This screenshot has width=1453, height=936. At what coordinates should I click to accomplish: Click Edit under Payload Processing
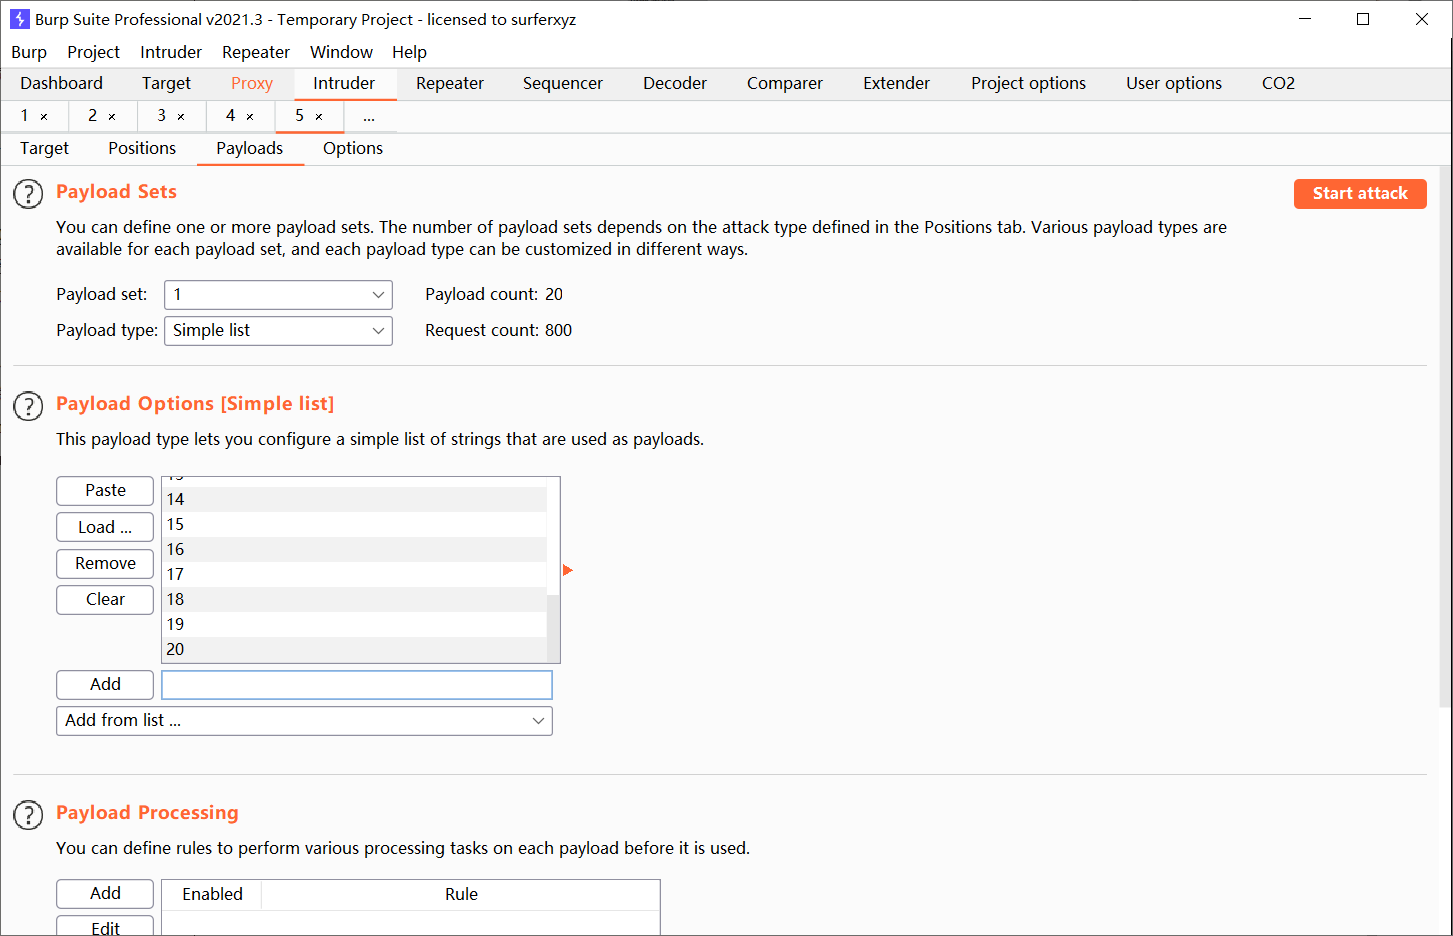tap(105, 927)
